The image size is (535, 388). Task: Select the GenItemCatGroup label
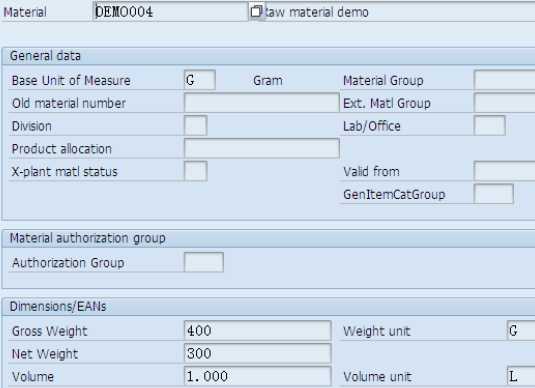[x=394, y=195]
